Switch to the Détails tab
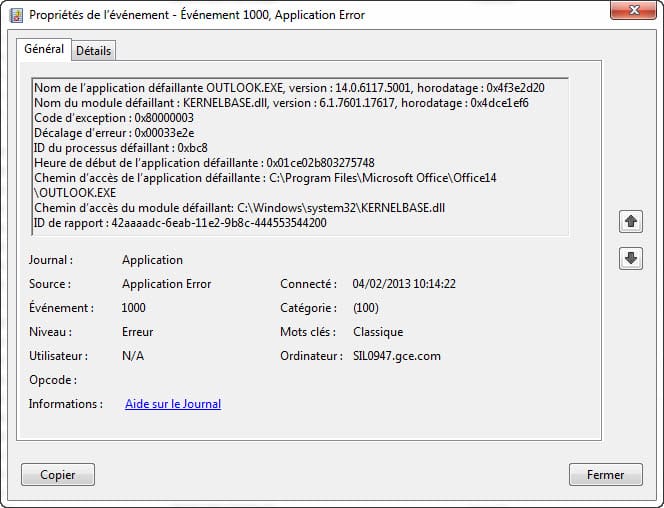This screenshot has height=508, width=664. pos(94,51)
